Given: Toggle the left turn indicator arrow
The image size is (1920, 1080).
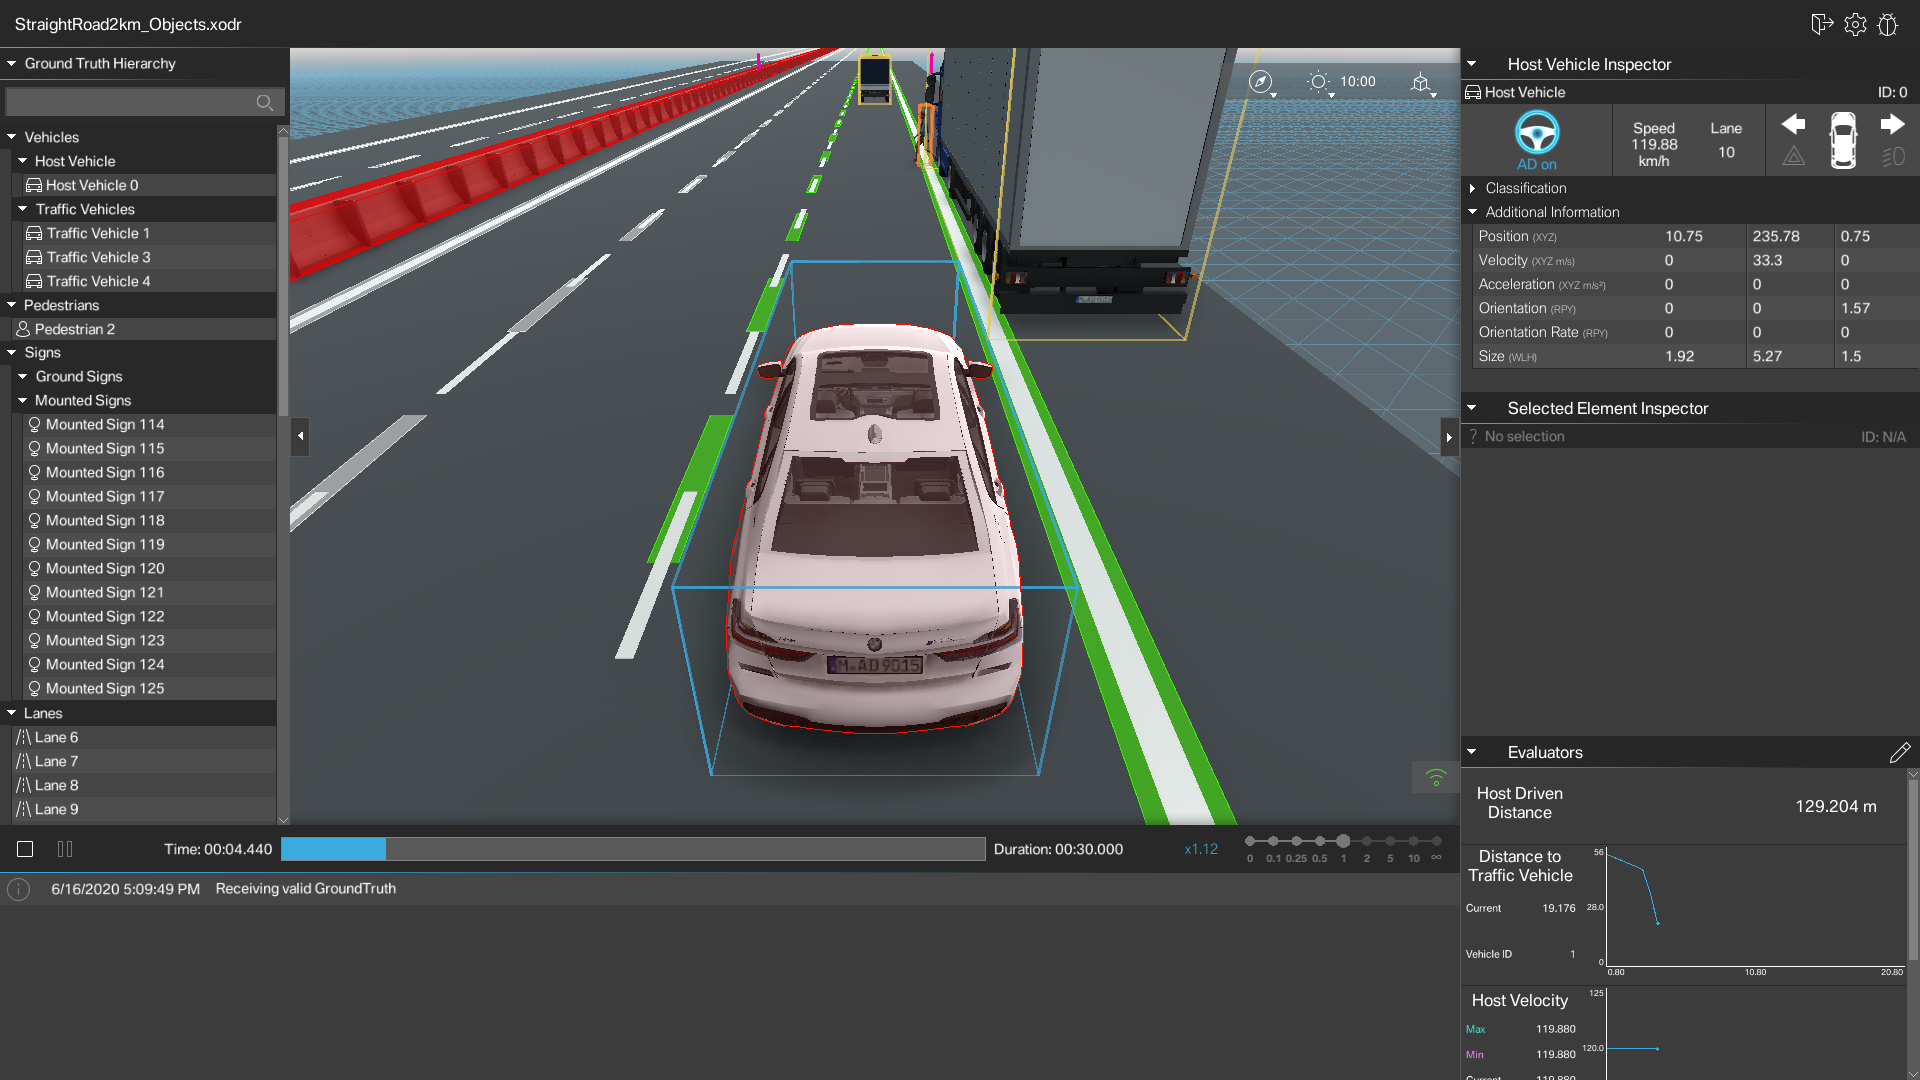Looking at the screenshot, I should [1794, 124].
